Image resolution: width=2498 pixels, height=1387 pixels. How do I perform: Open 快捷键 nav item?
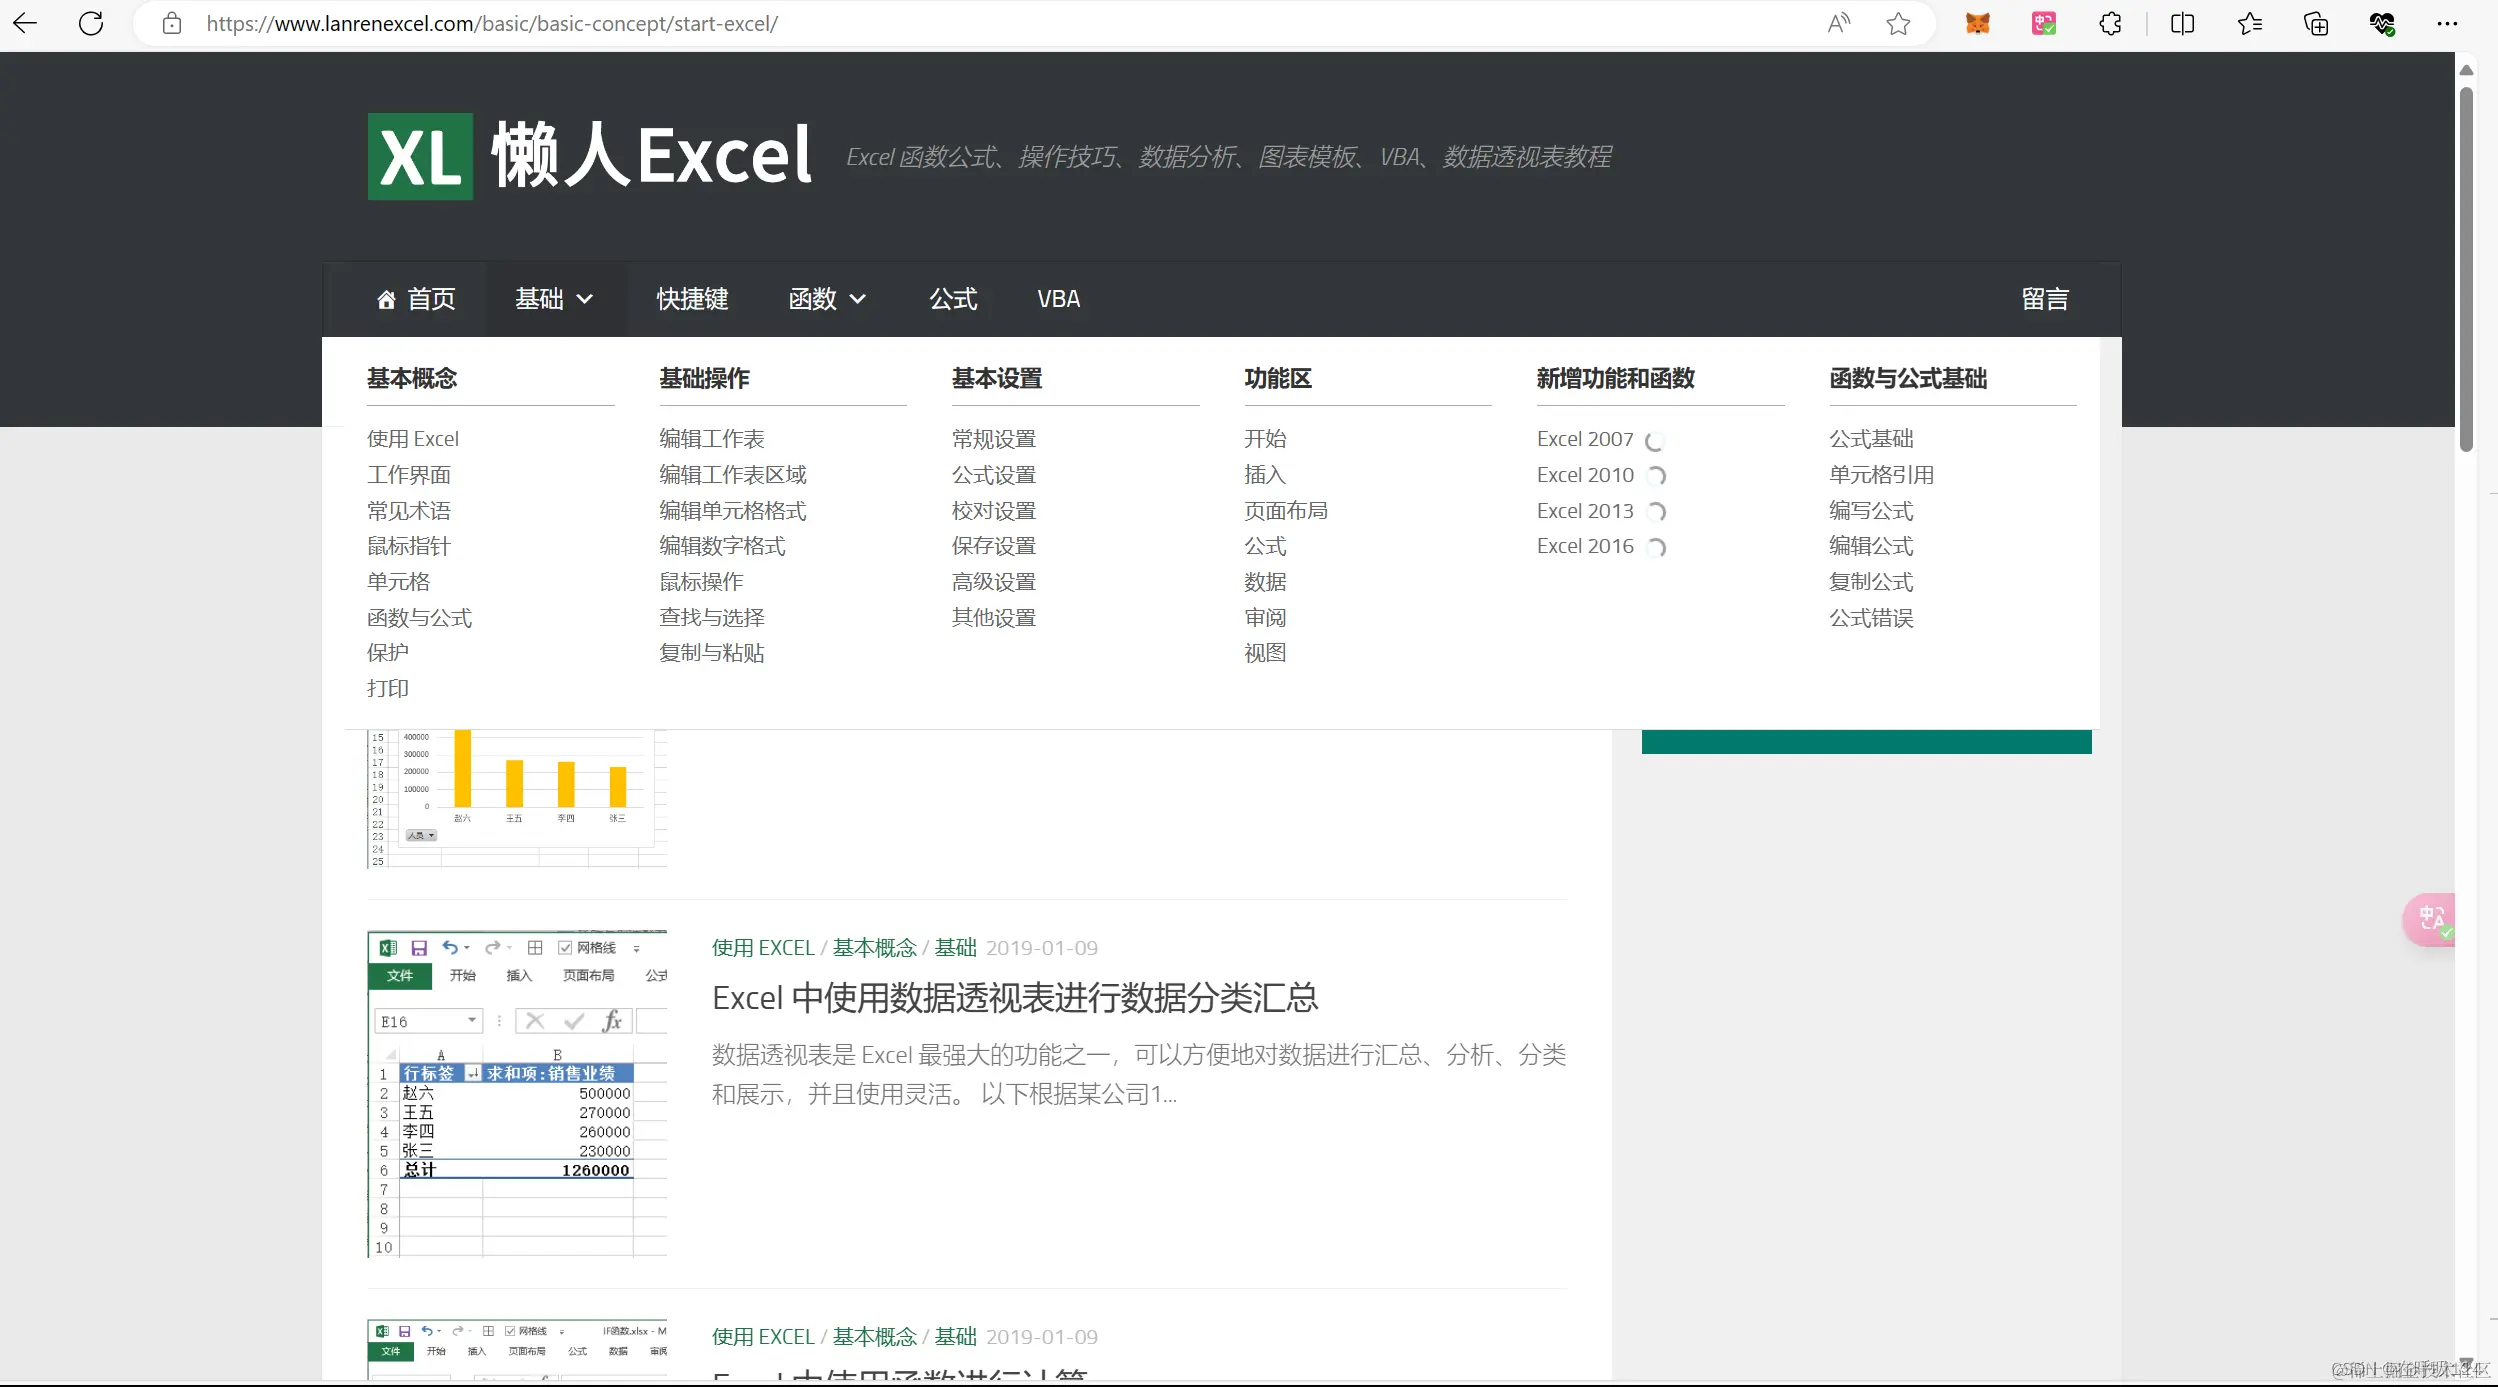692,299
